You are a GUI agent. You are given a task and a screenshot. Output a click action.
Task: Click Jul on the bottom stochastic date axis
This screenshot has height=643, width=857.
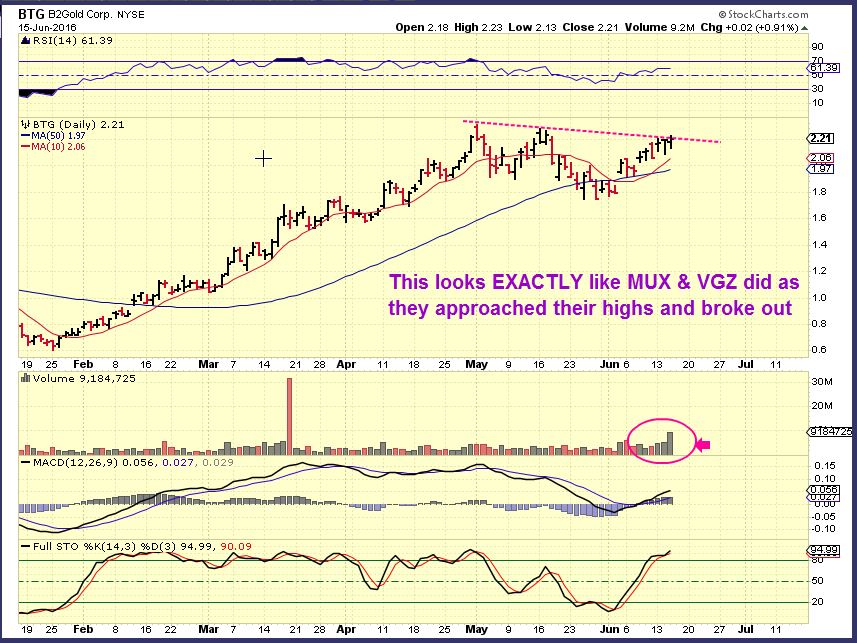pos(746,629)
